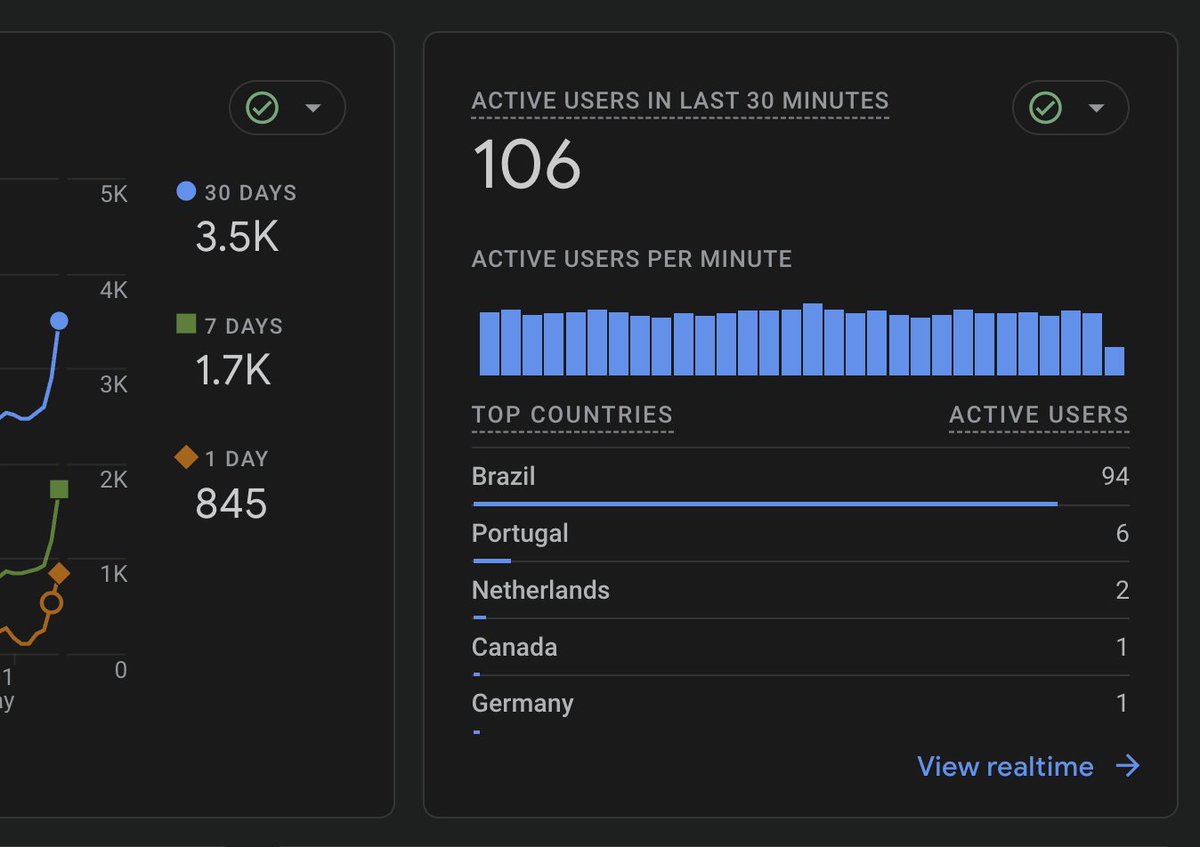Click the green square endpoint on 7-day line
The height and width of the screenshot is (847, 1200).
click(59, 489)
